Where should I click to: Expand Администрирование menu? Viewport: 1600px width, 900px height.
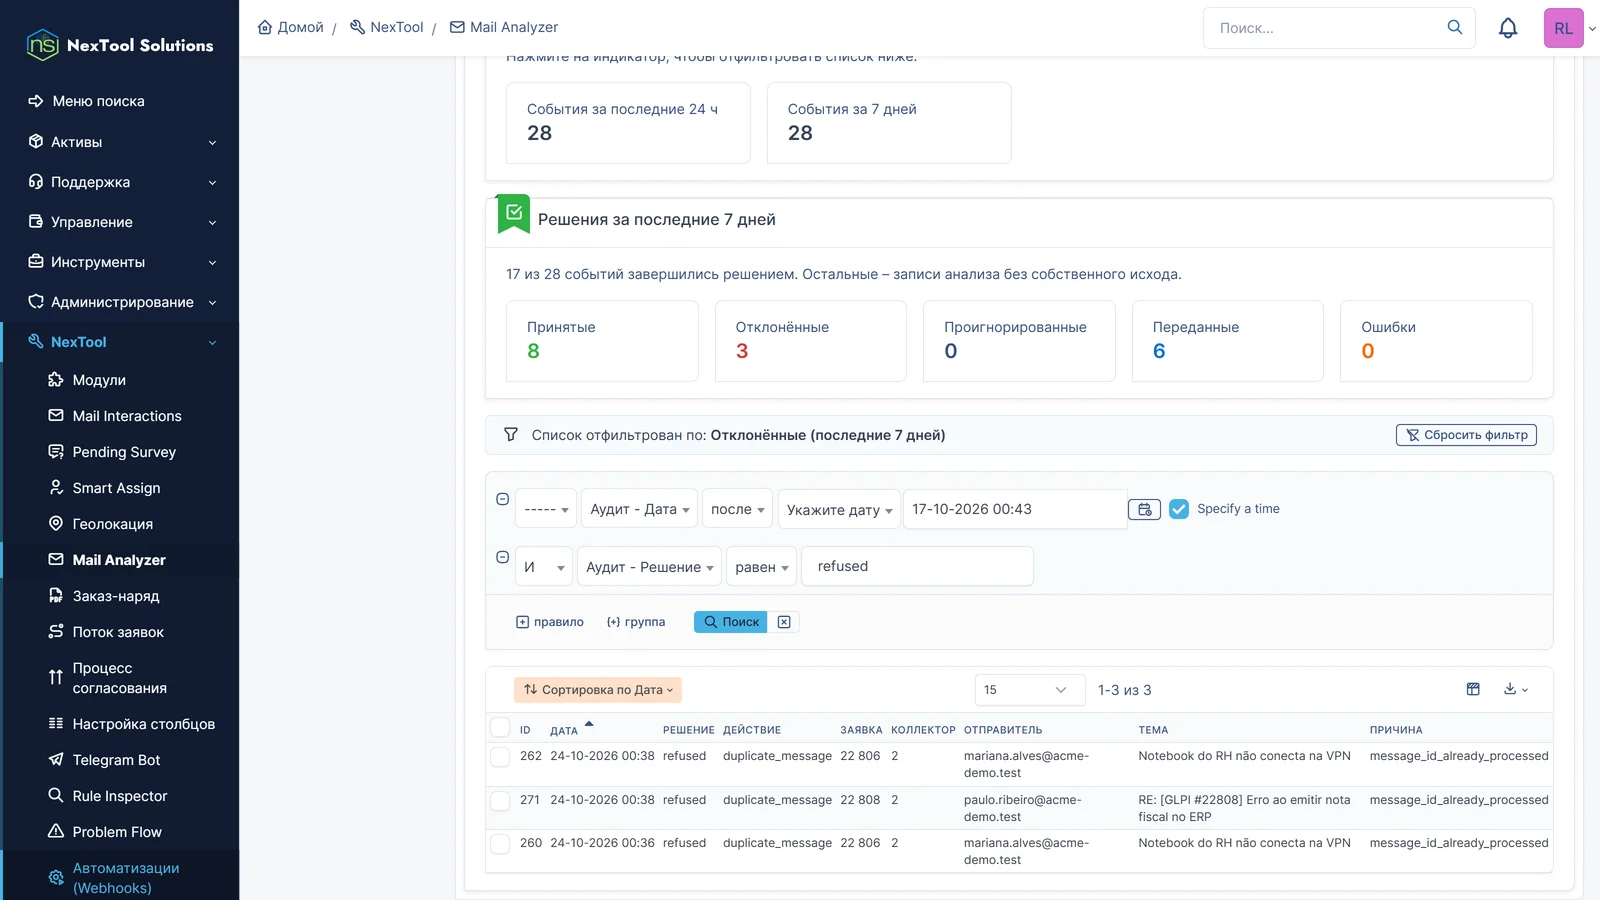(120, 302)
